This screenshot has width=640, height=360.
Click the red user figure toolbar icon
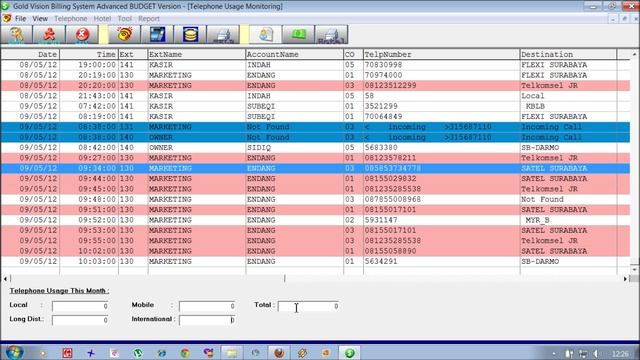pos(49,35)
